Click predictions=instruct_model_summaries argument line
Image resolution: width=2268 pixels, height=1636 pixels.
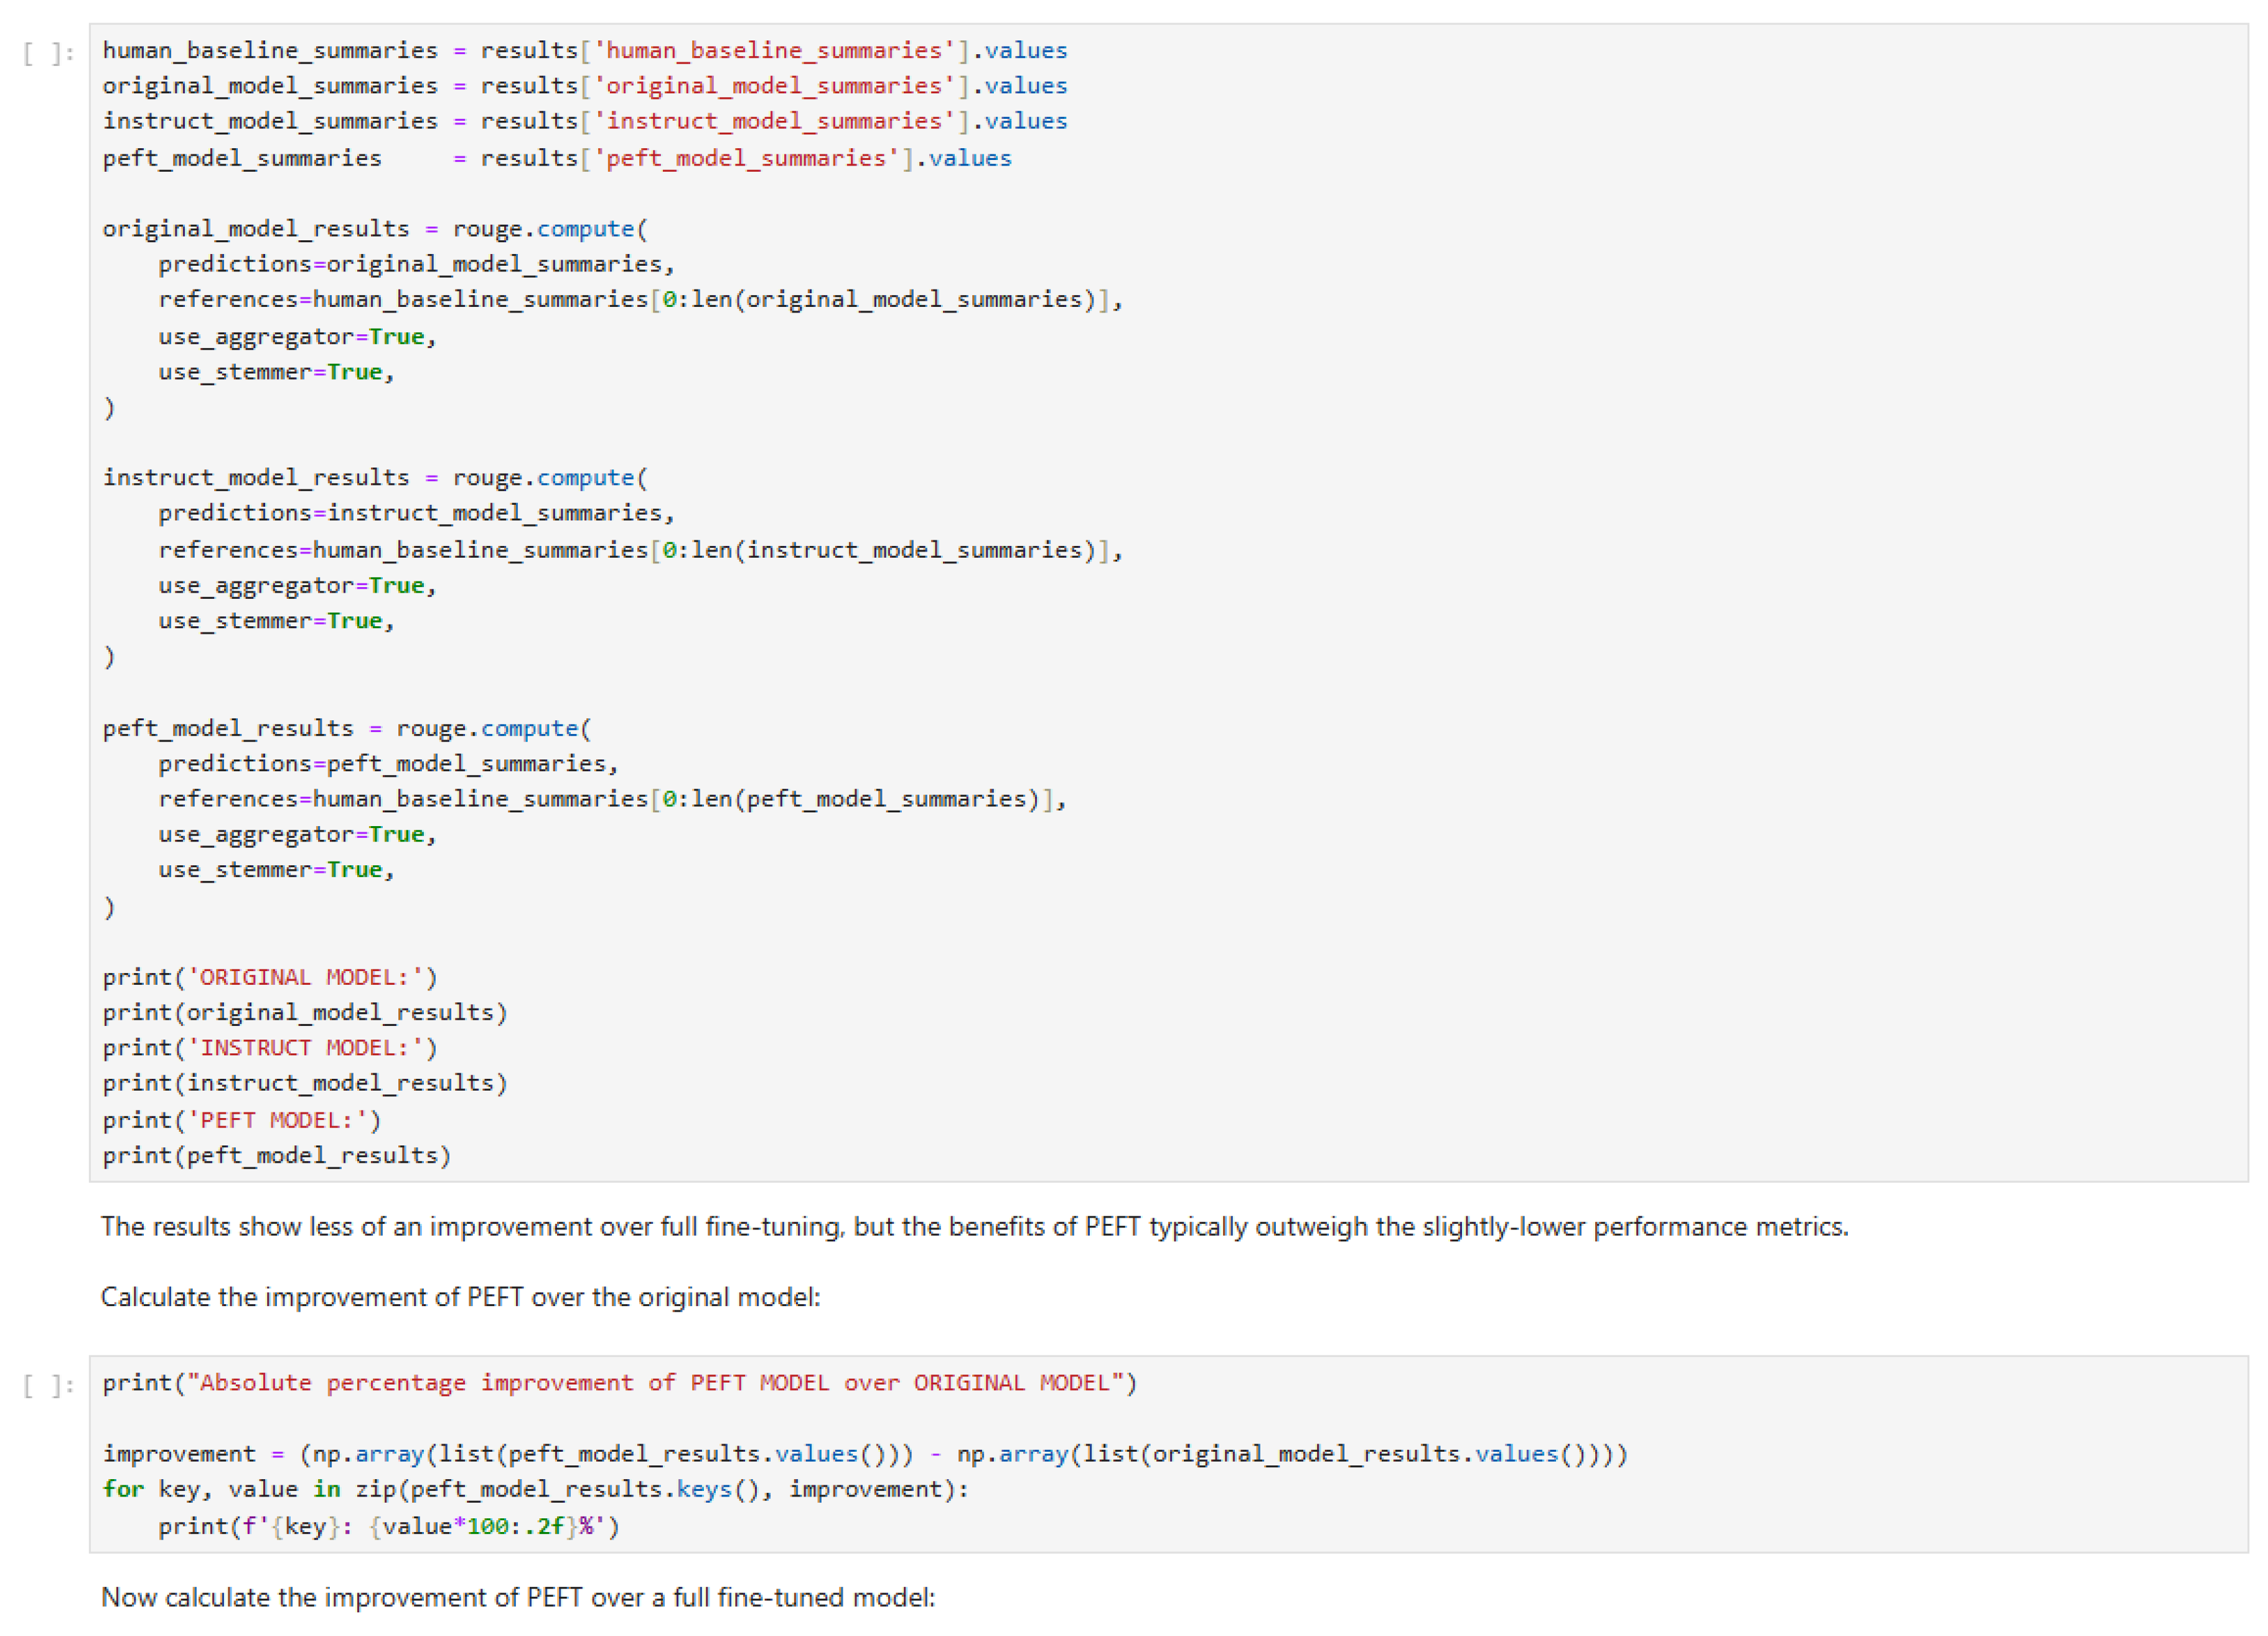[416, 513]
